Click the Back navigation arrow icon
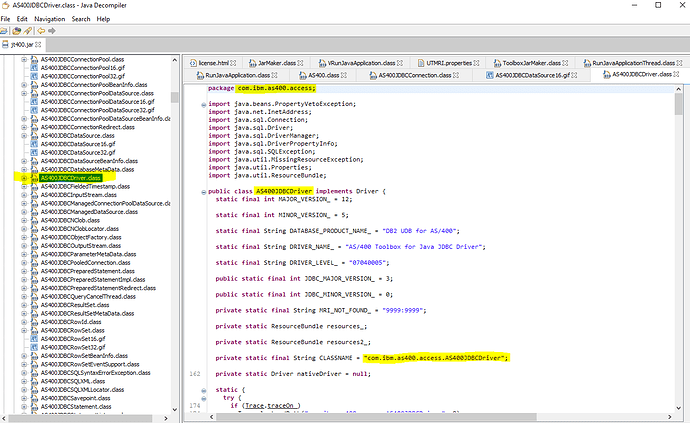Image resolution: width=690 pixels, height=423 pixels. pyautogui.click(x=41, y=31)
